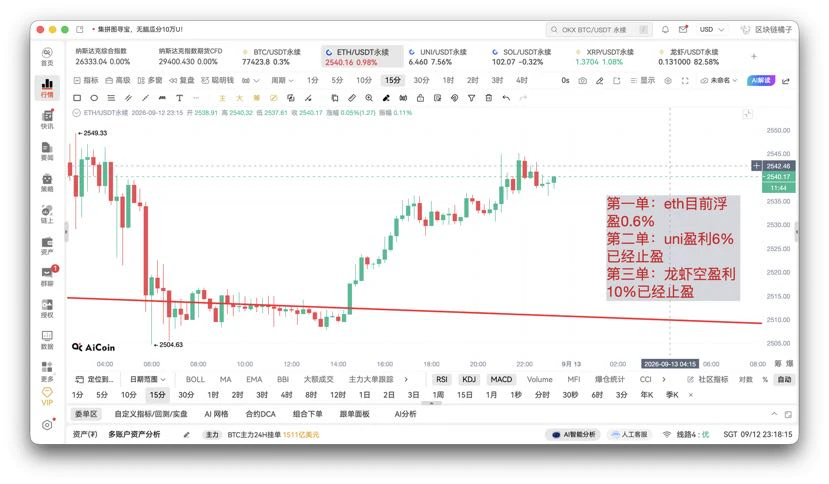Image resolution: width=829 pixels, height=484 pixels.
Task: Toggle the BOLL indicator
Action: coord(195,379)
